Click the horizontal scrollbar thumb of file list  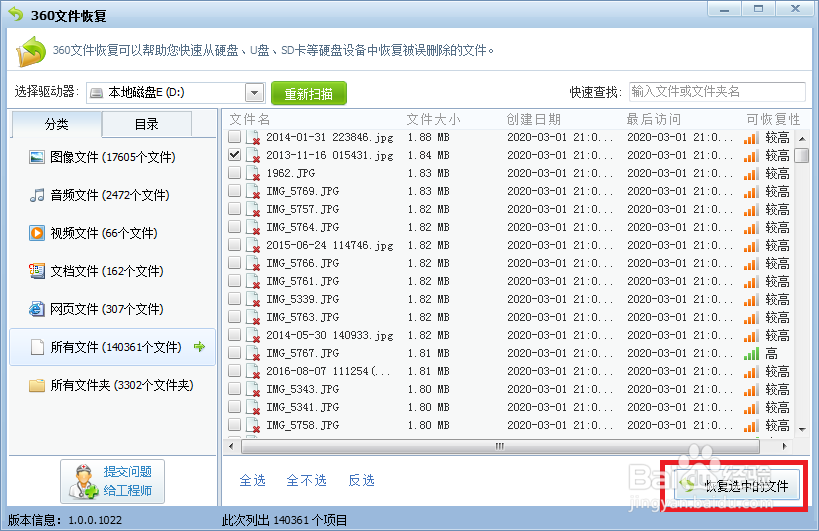tap(500, 446)
